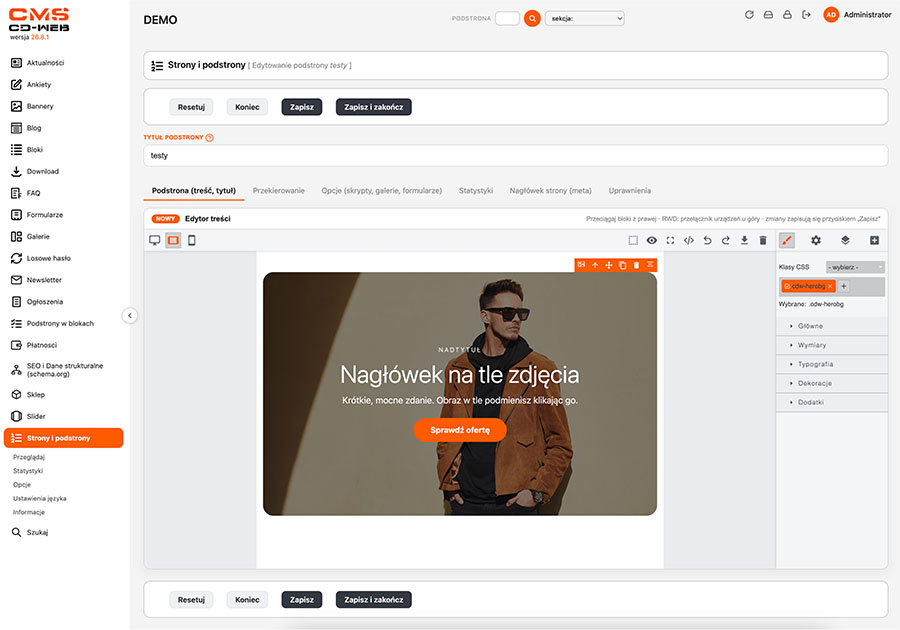Delete the selected hero block via orange toolbar
The image size is (900, 630).
tap(636, 265)
